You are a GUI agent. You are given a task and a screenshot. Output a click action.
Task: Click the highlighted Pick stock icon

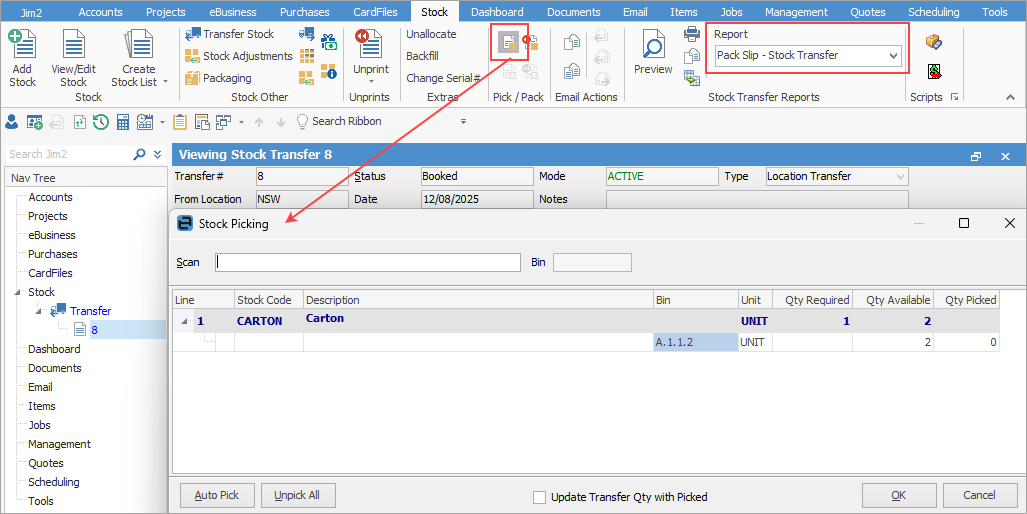click(x=509, y=42)
